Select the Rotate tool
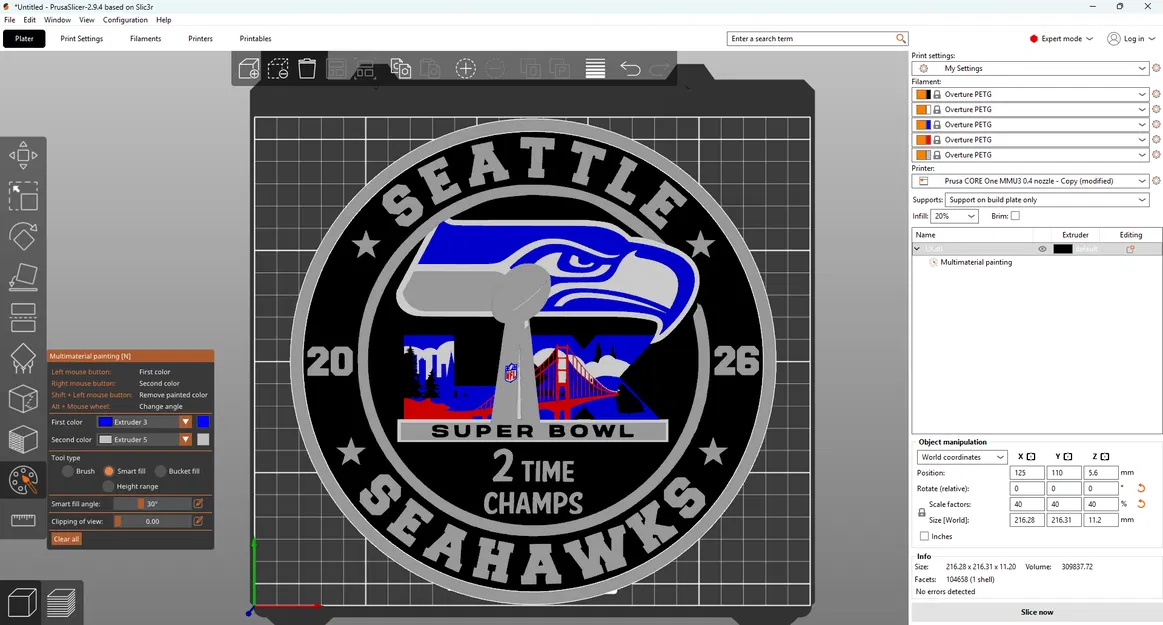 [23, 238]
